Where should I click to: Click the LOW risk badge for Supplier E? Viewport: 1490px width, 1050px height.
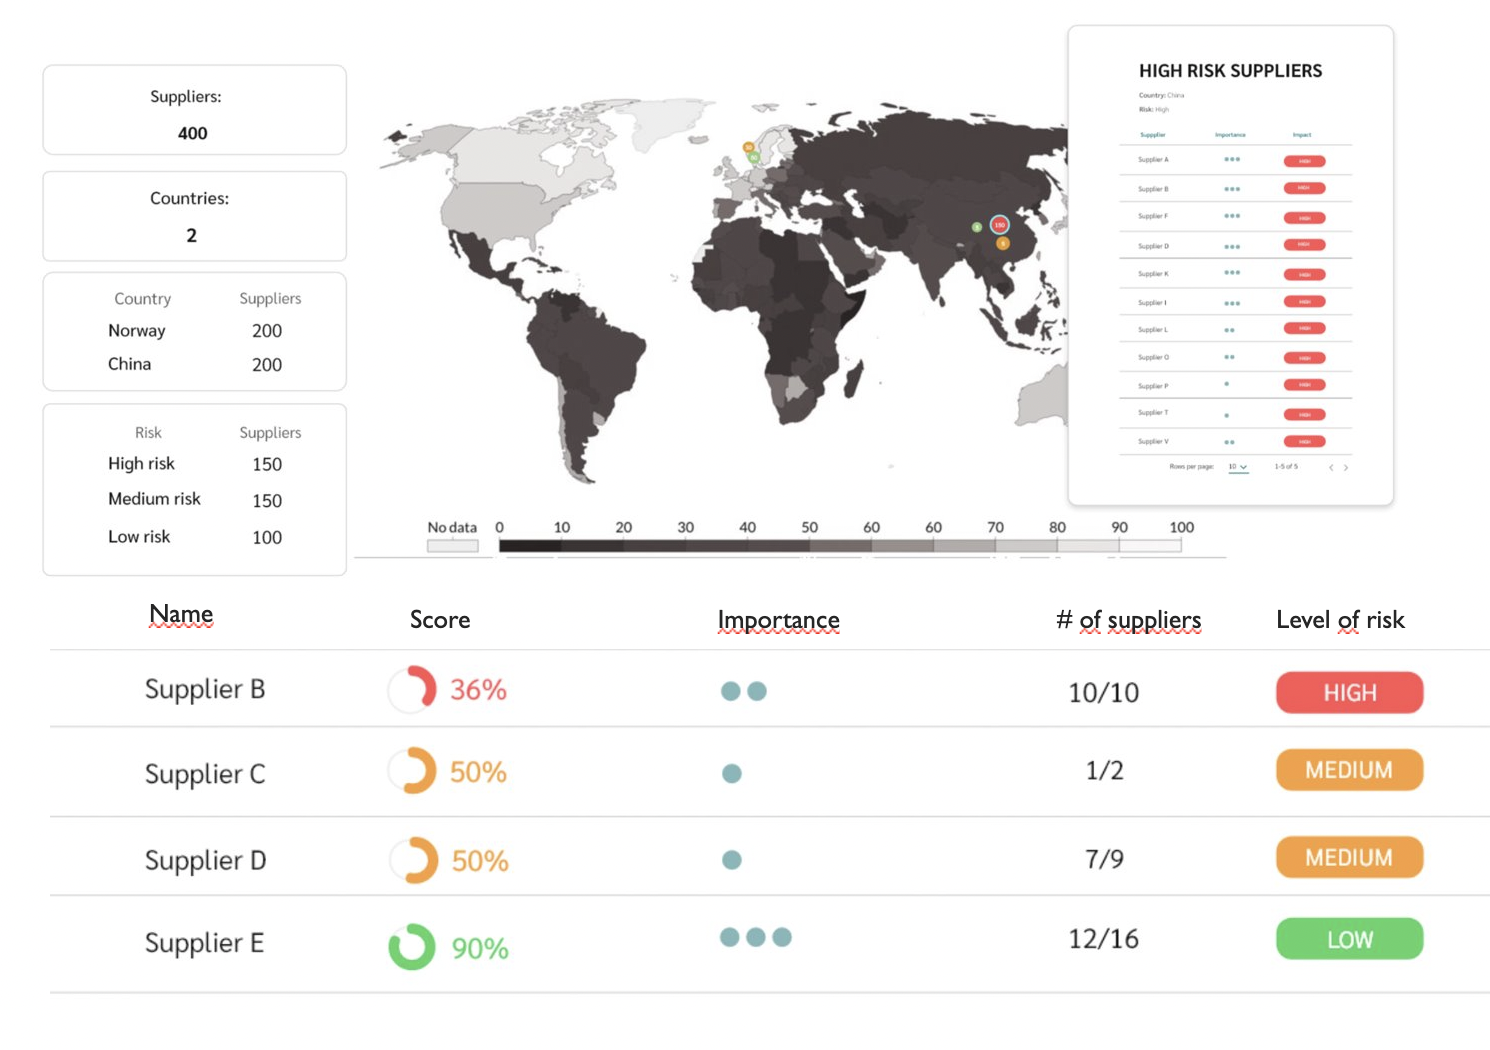coord(1349,939)
